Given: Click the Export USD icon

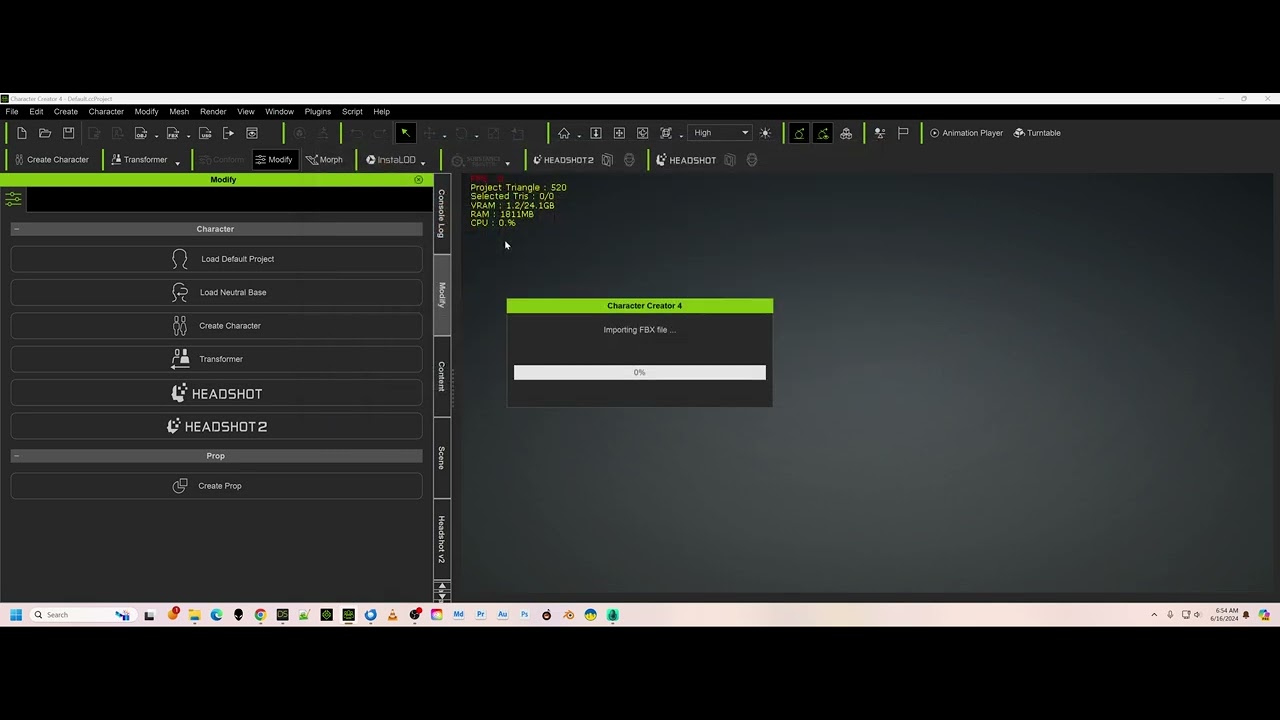Looking at the screenshot, I should (205, 133).
